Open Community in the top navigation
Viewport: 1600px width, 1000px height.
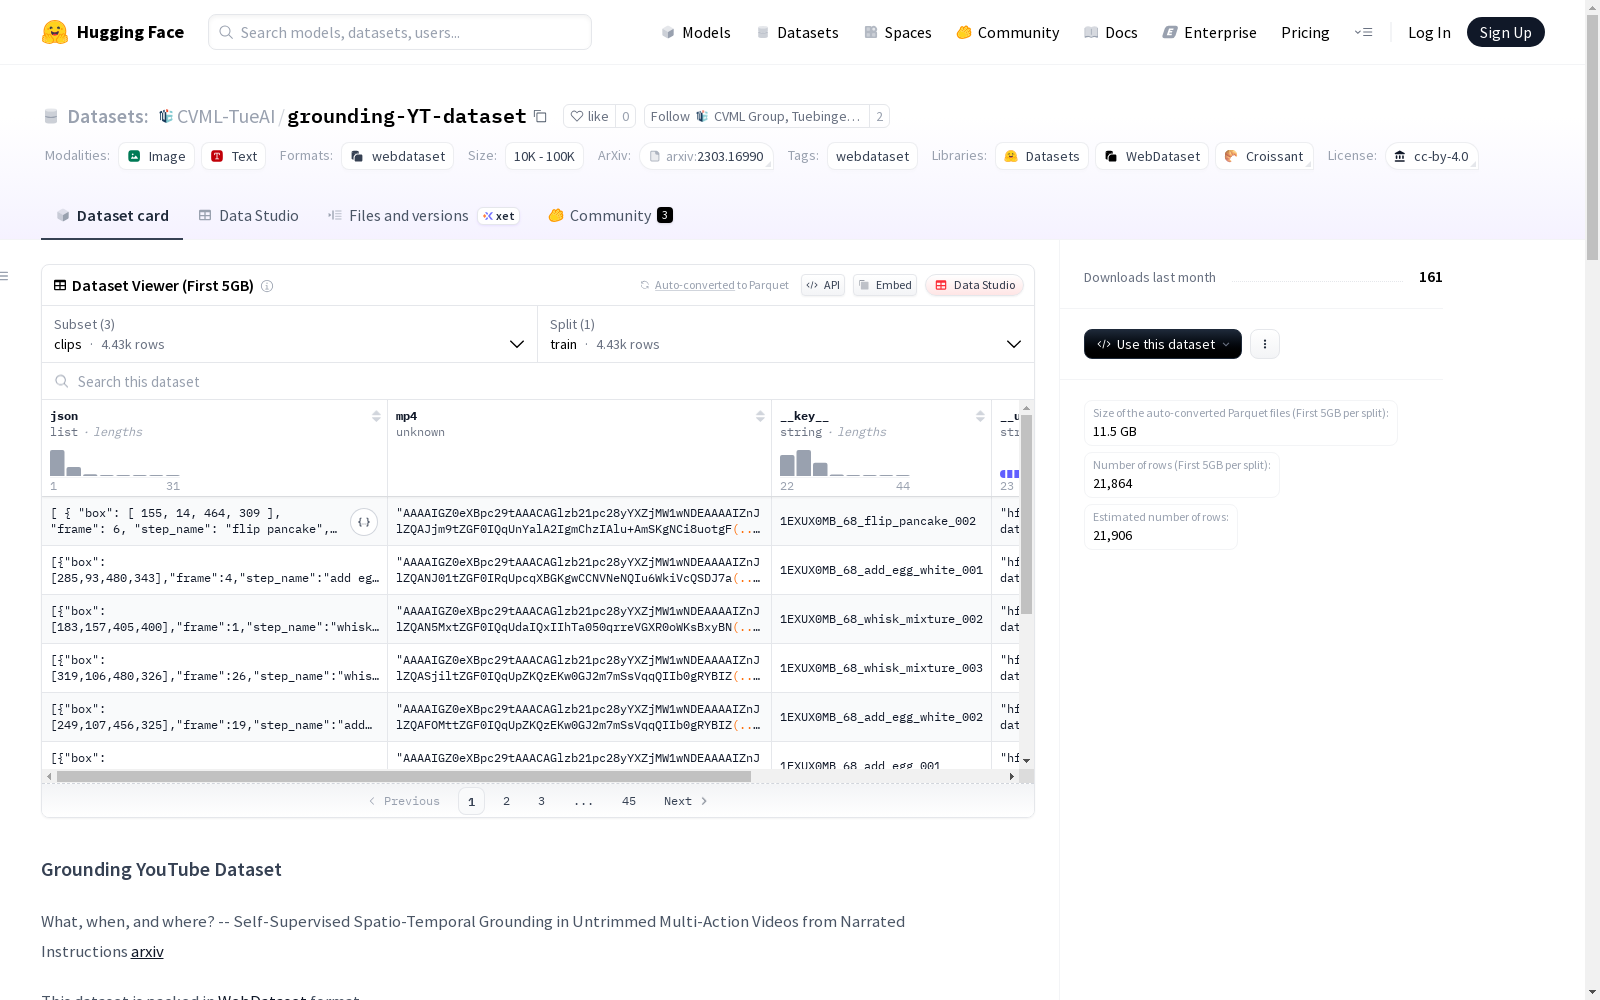[1008, 32]
